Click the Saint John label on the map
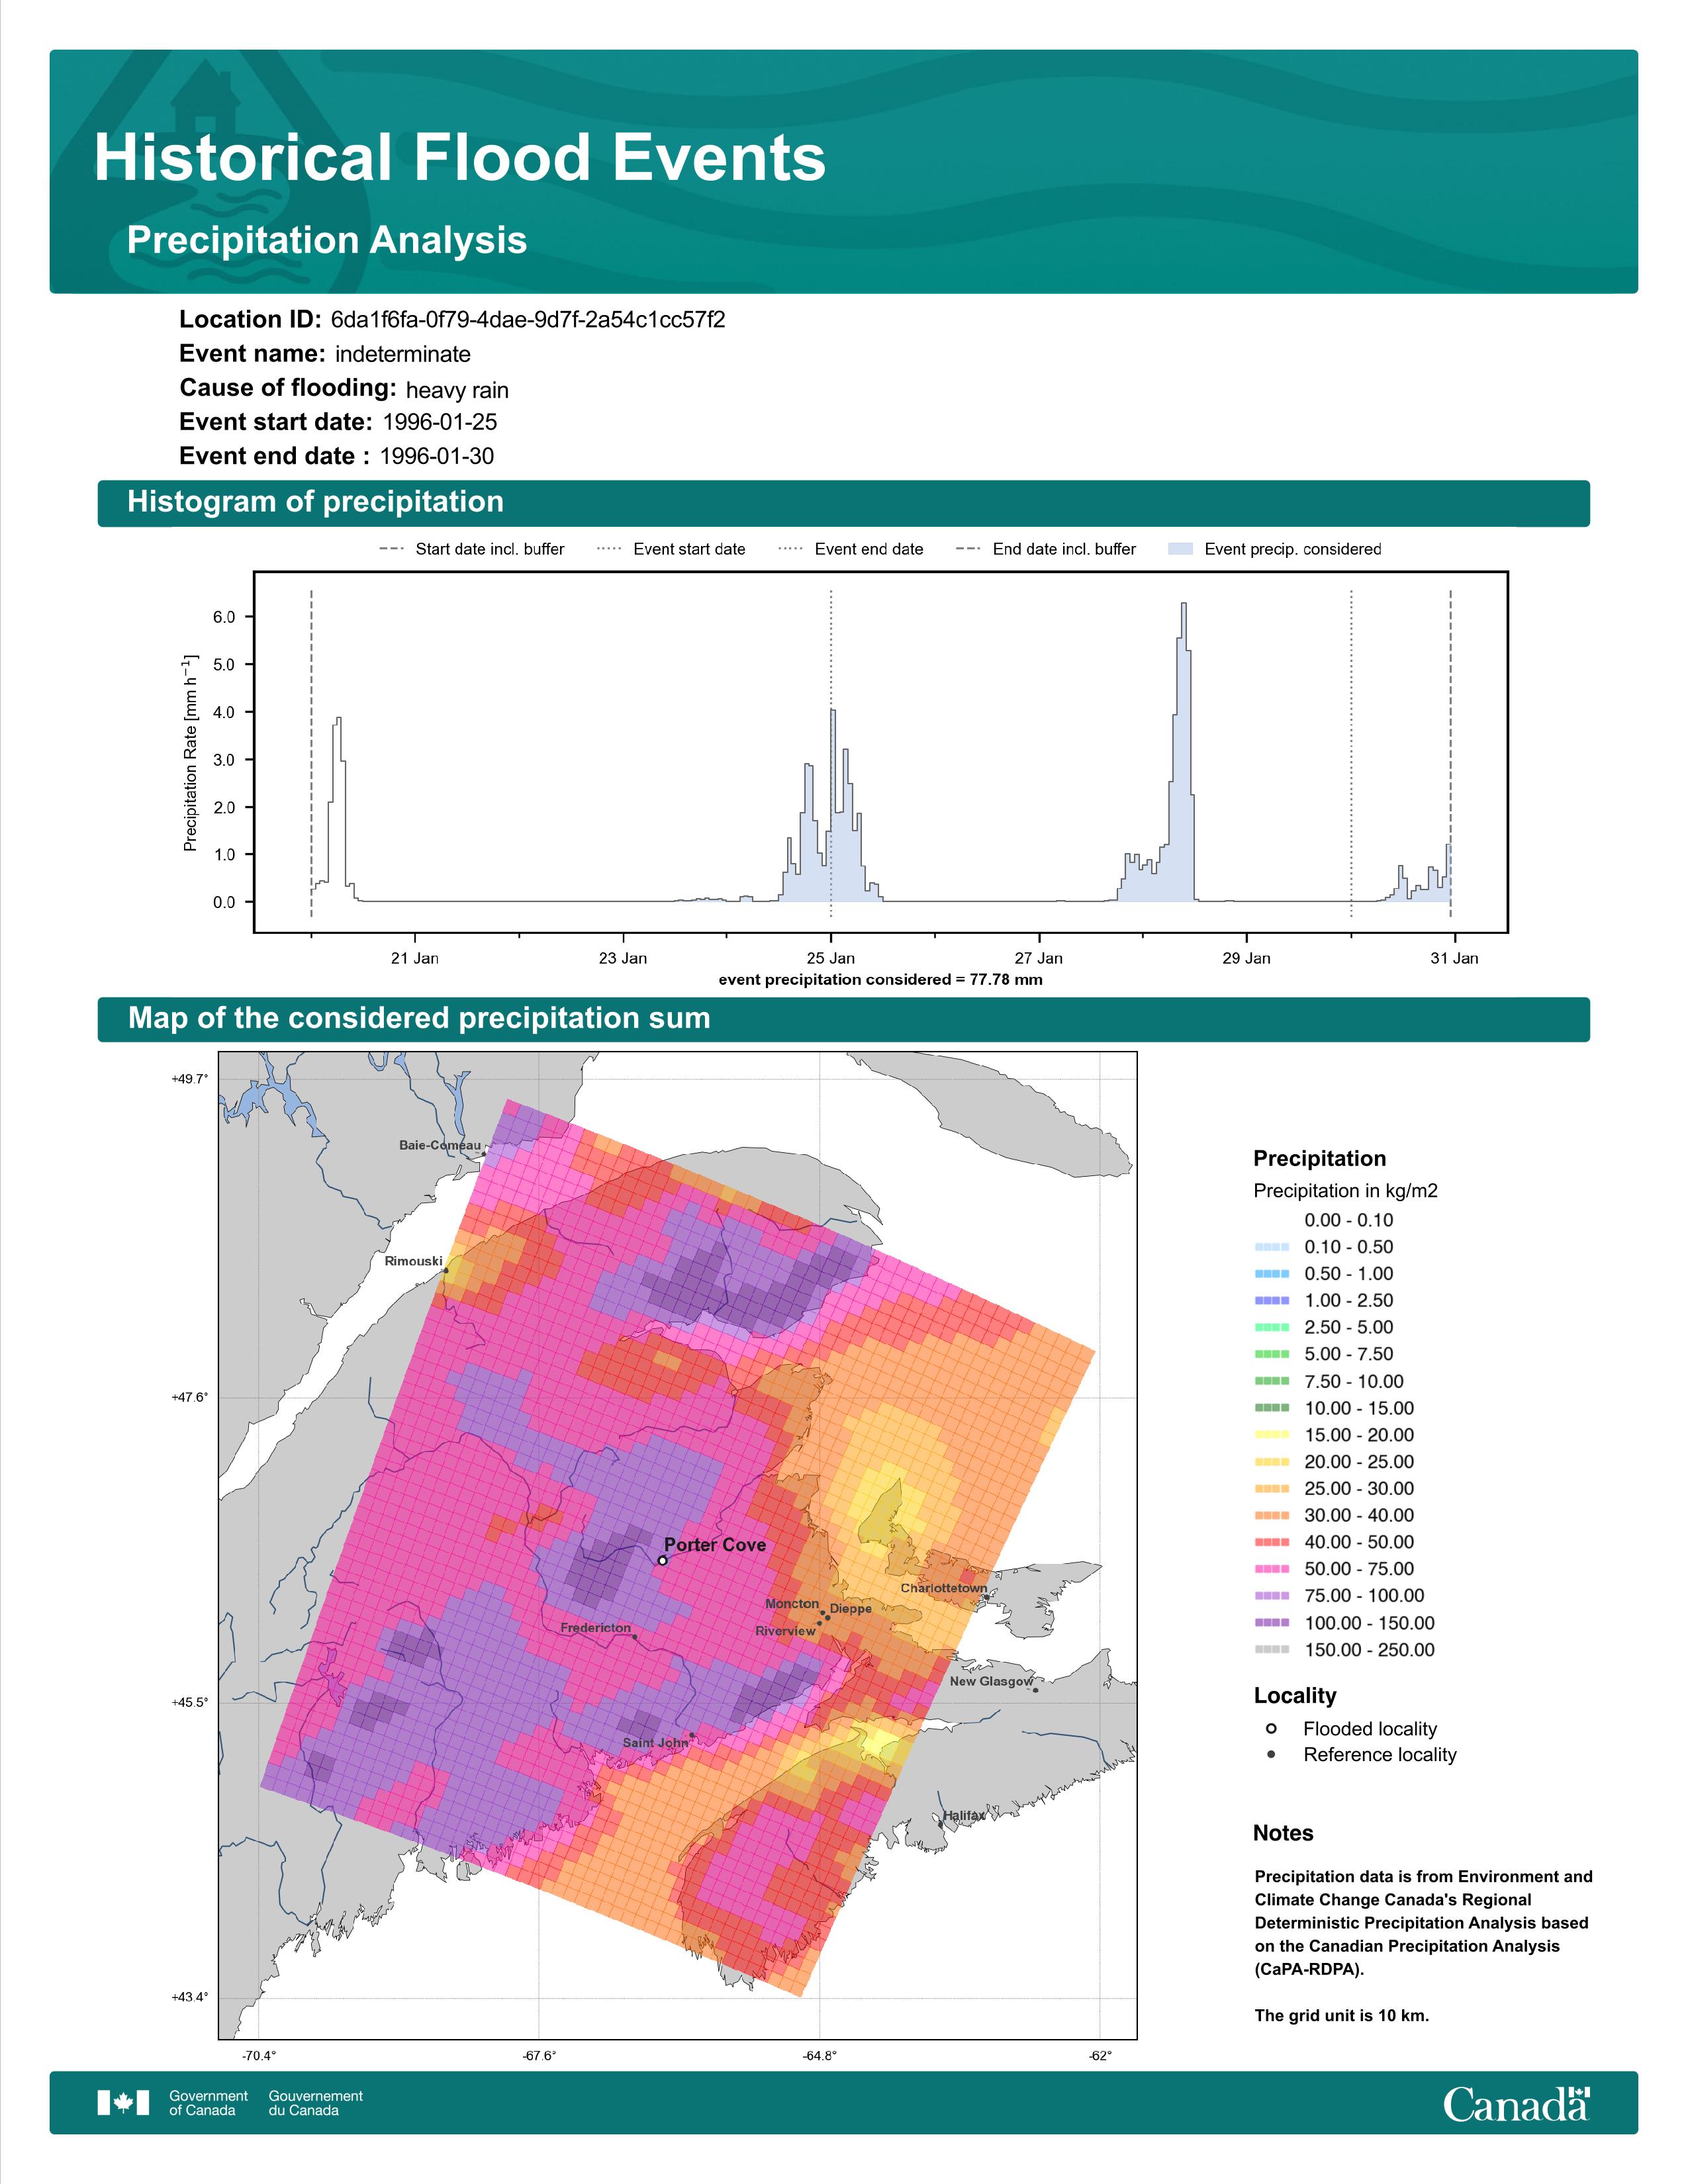The width and height of the screenshot is (1688, 2184). (655, 1742)
